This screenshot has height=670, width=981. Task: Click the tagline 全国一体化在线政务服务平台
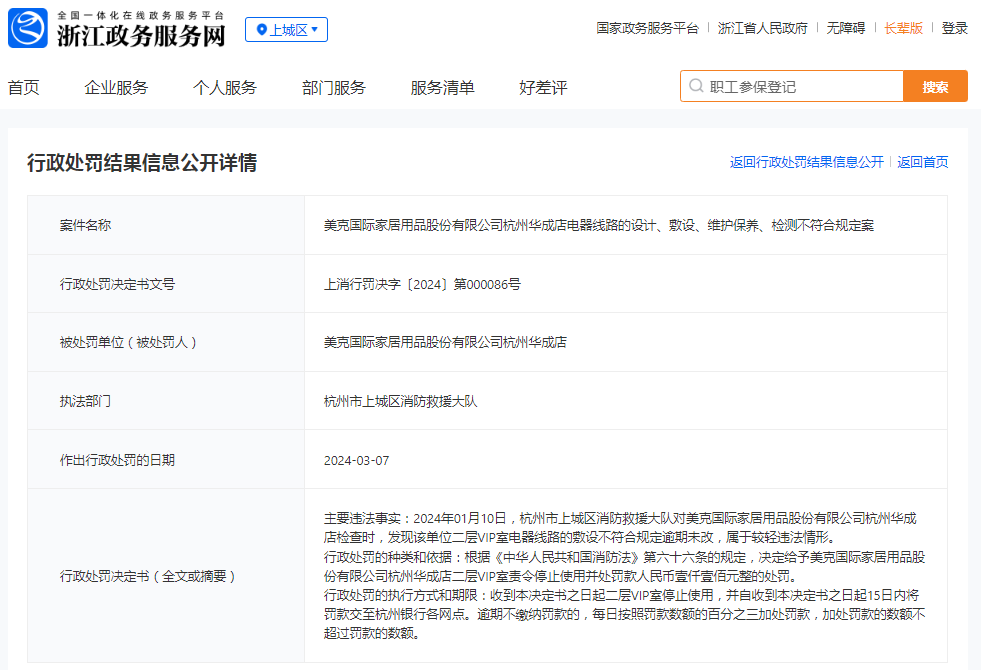coord(141,15)
